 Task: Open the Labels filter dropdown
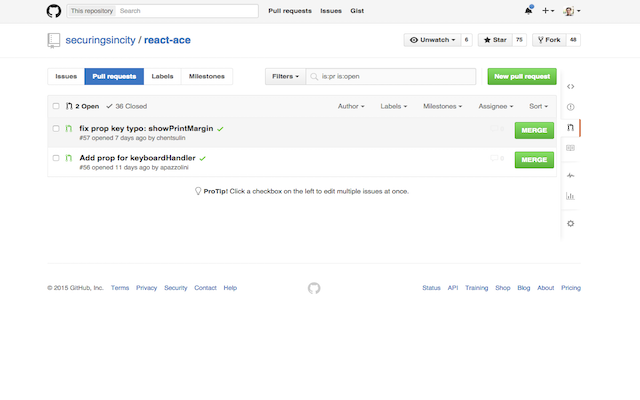(x=394, y=106)
